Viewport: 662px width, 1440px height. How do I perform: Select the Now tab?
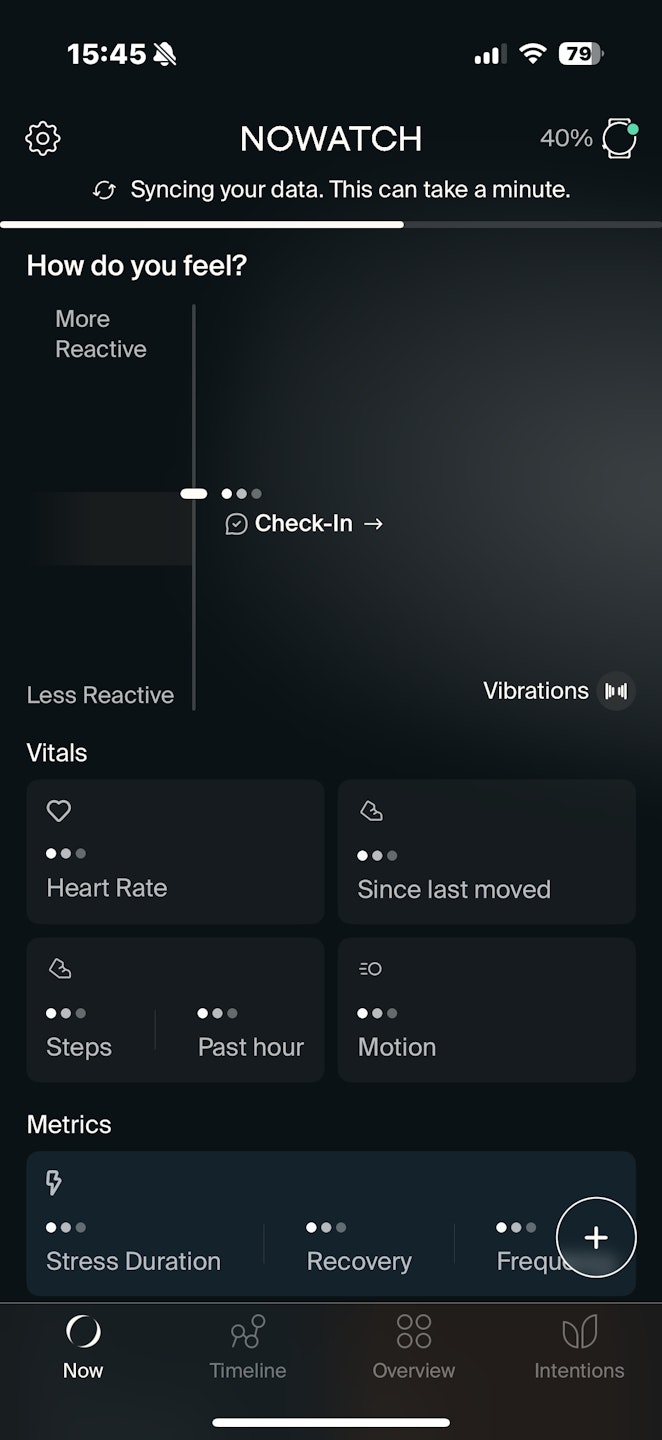pos(83,1346)
